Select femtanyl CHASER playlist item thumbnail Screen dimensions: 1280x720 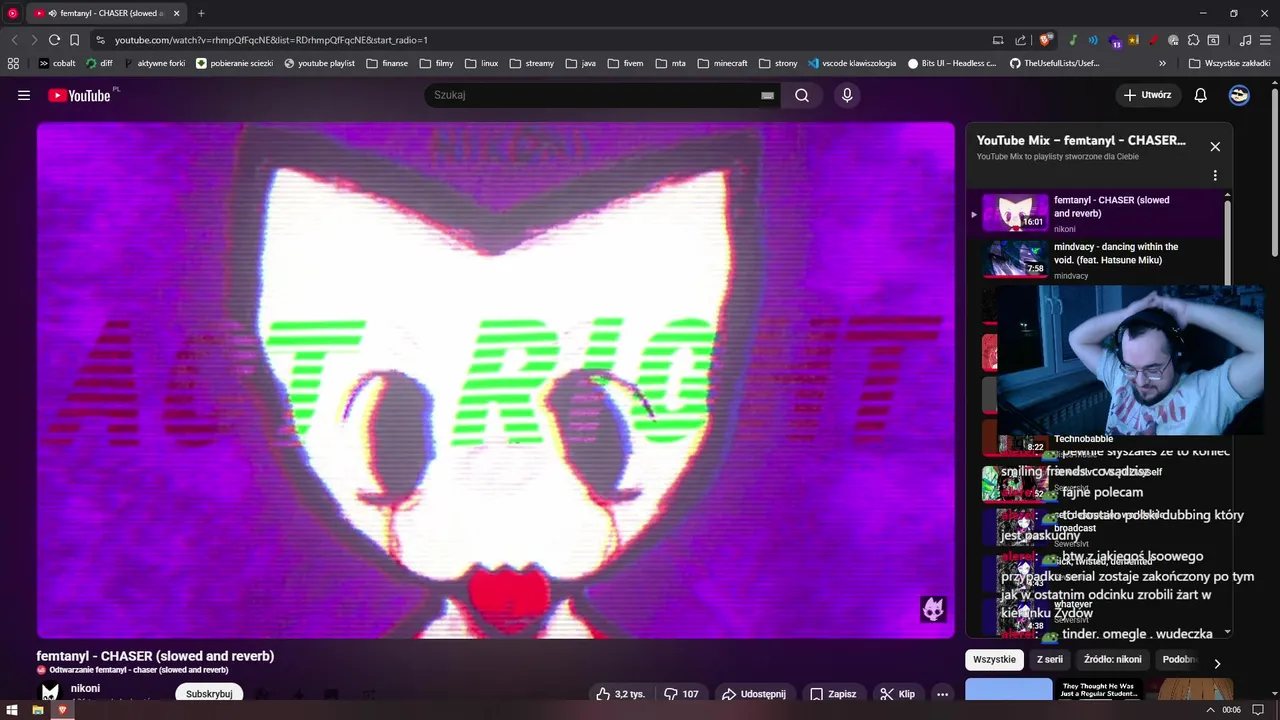1015,212
